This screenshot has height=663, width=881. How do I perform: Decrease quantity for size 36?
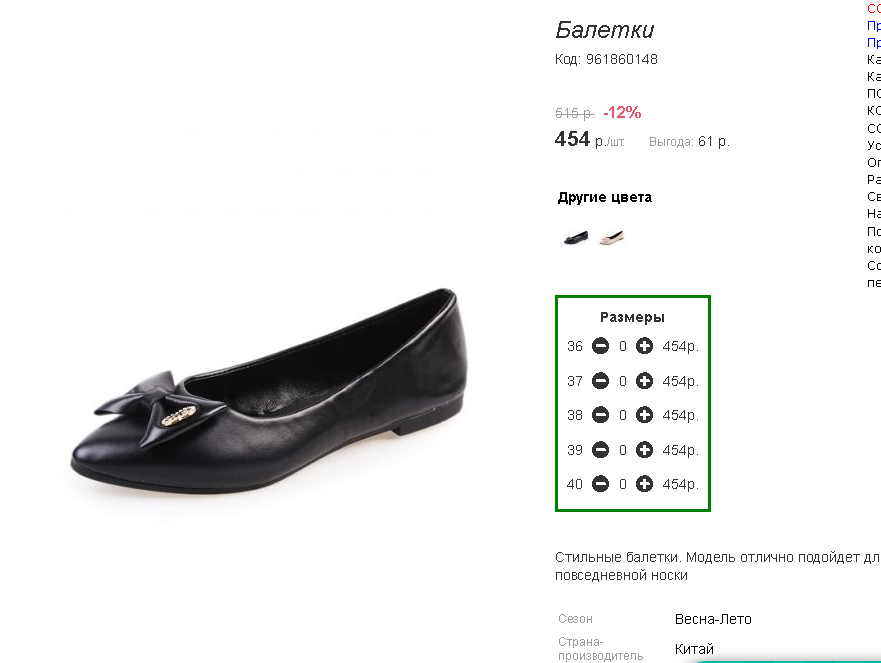tap(600, 346)
